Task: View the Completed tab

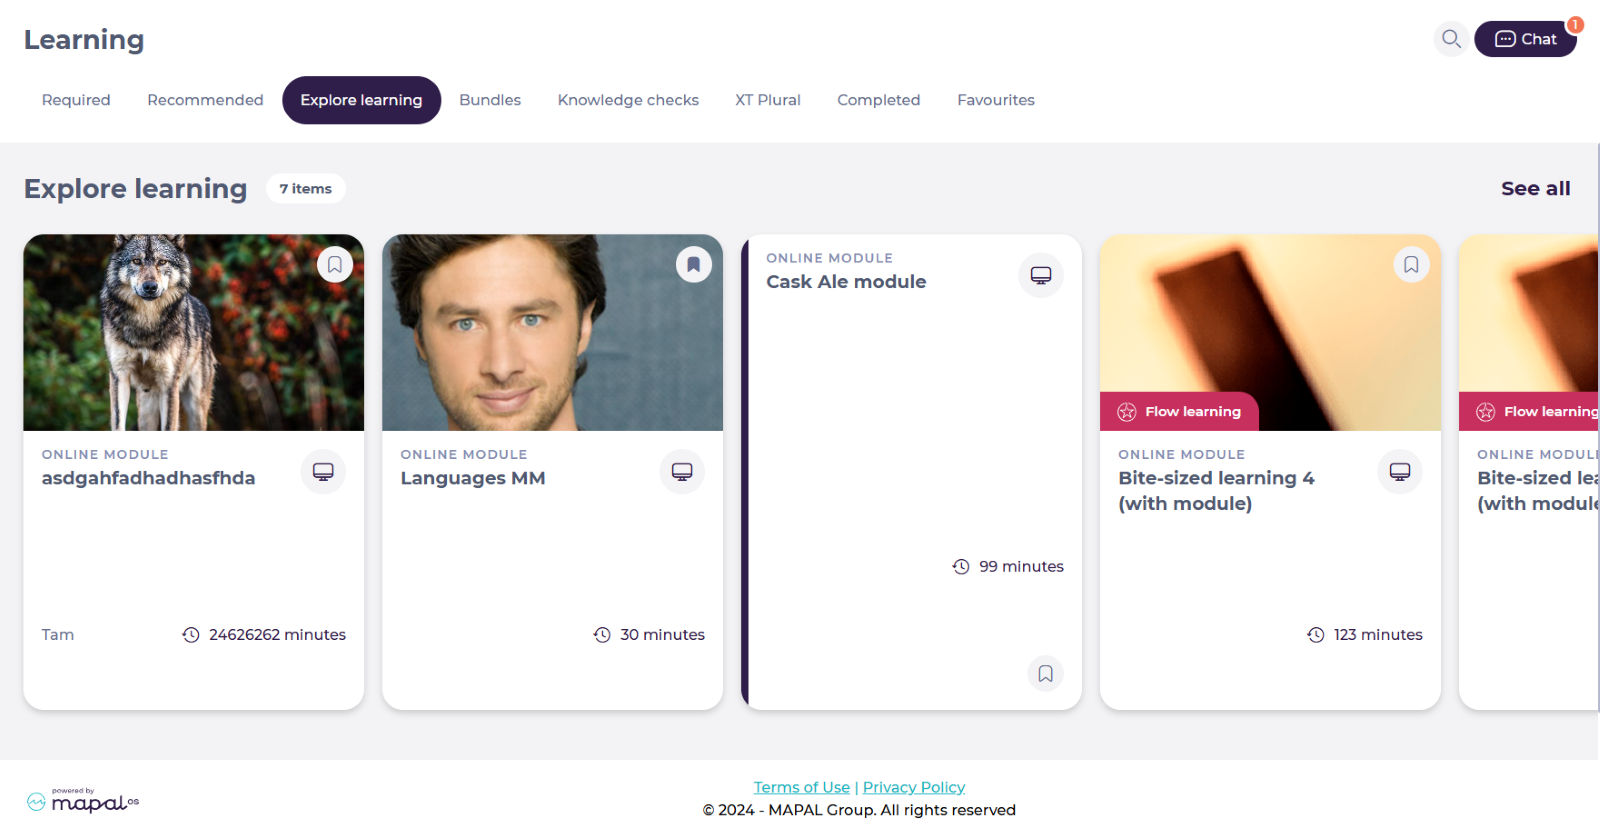Action: [878, 100]
